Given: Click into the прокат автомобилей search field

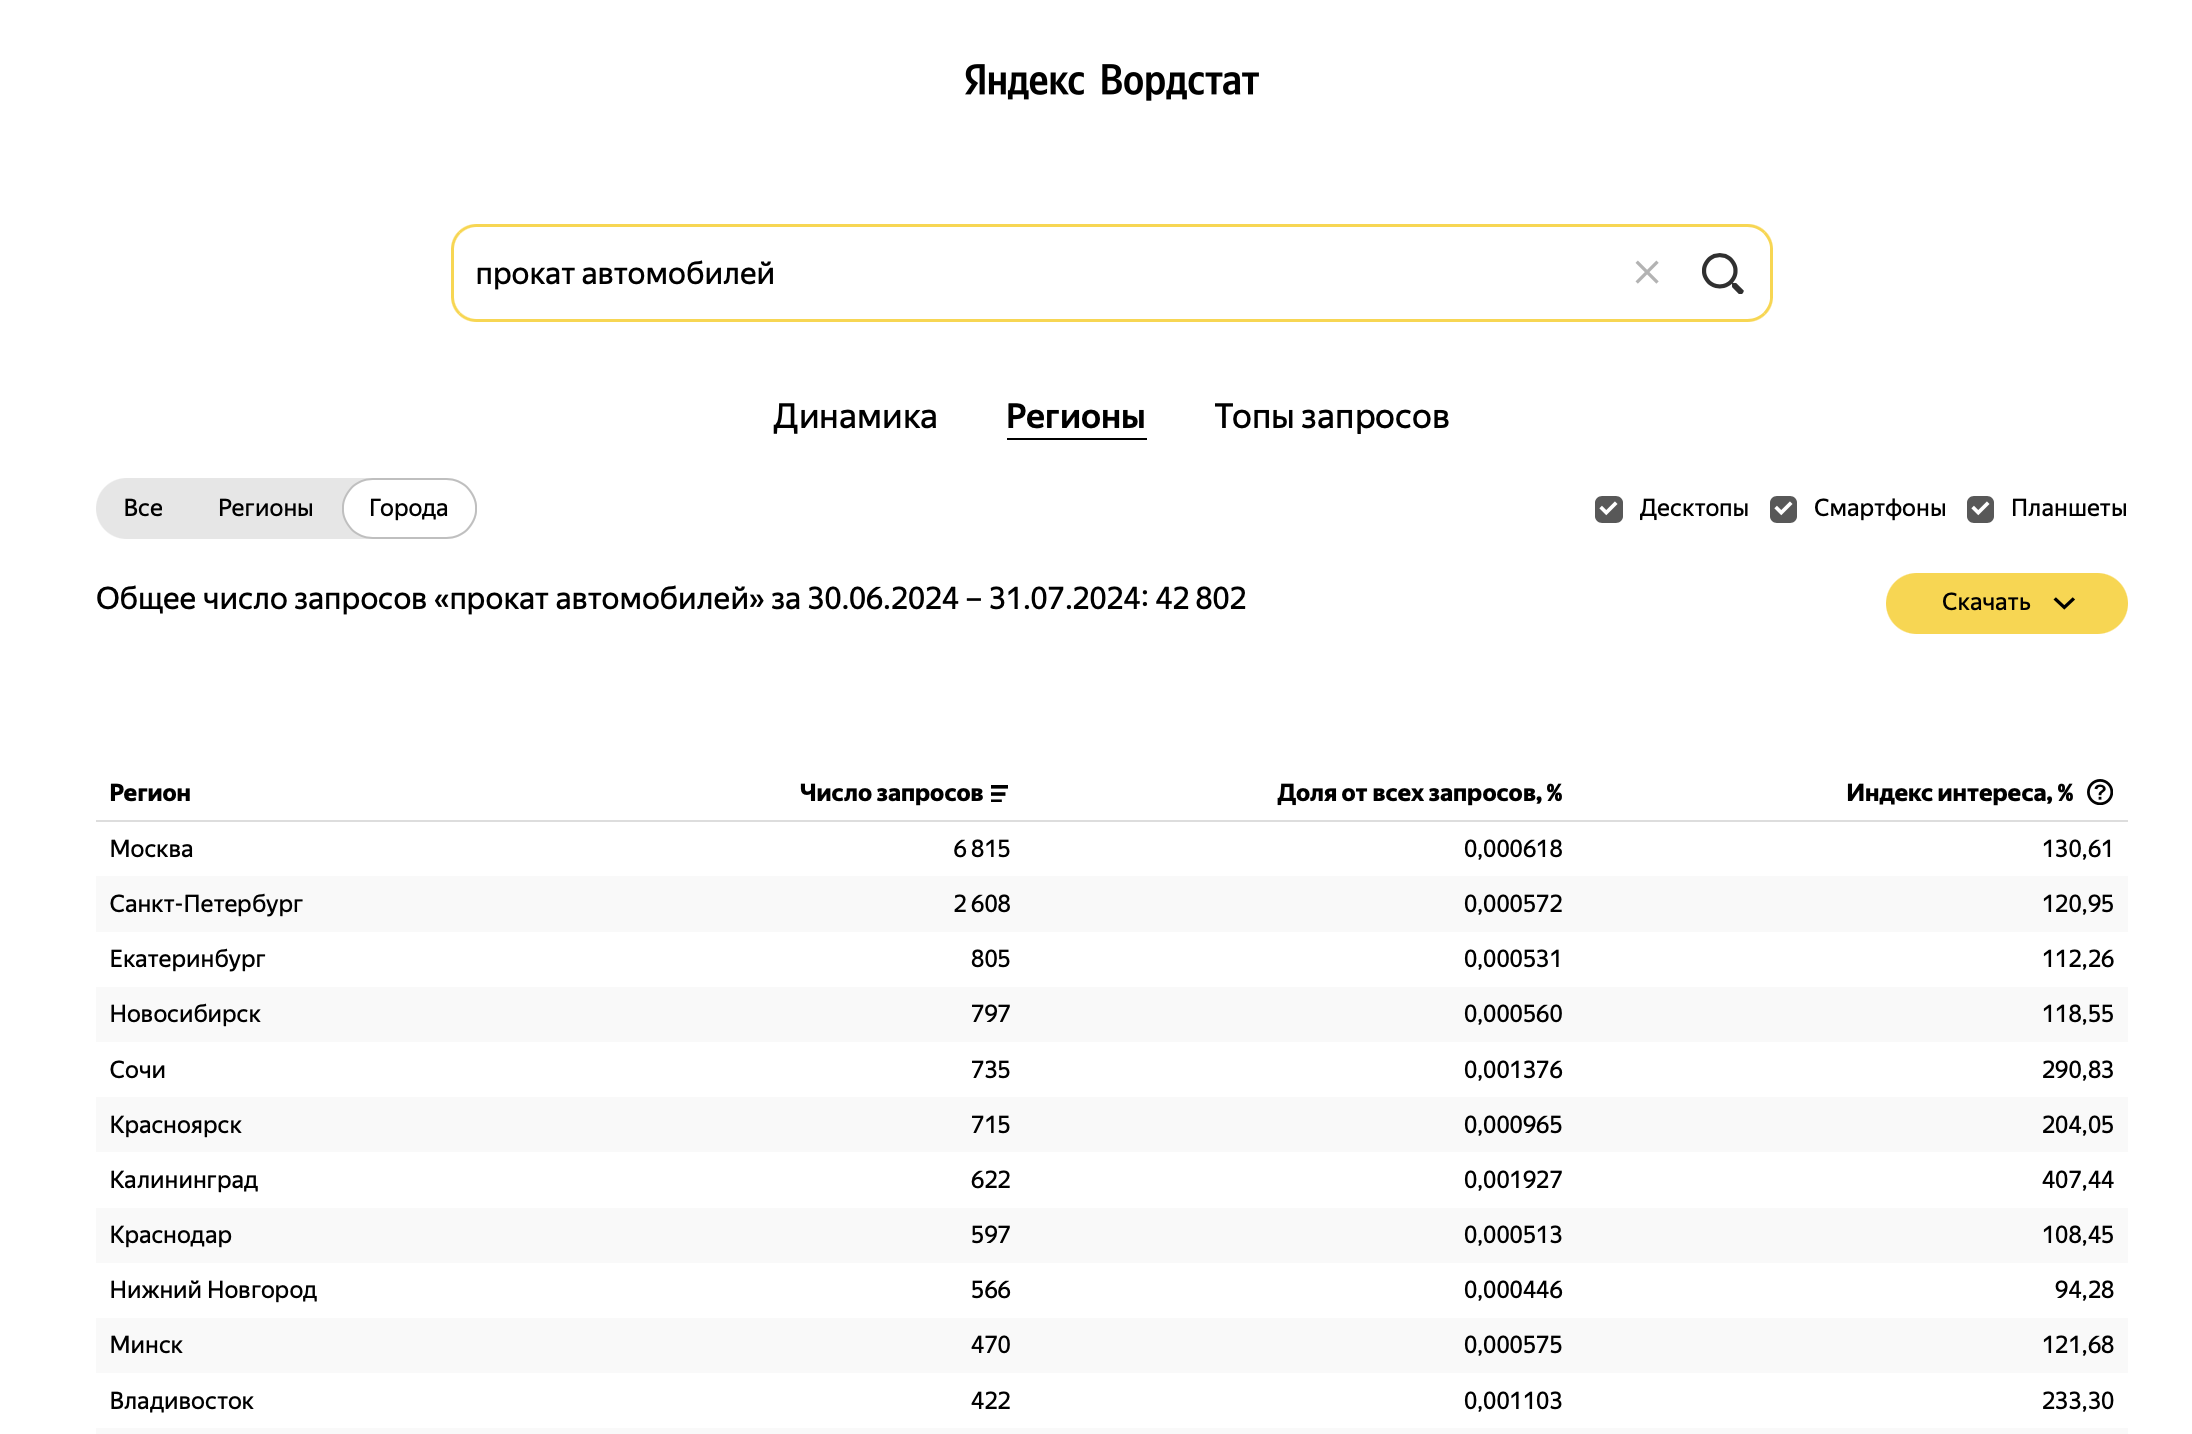Looking at the screenshot, I should click(x=1000, y=273).
